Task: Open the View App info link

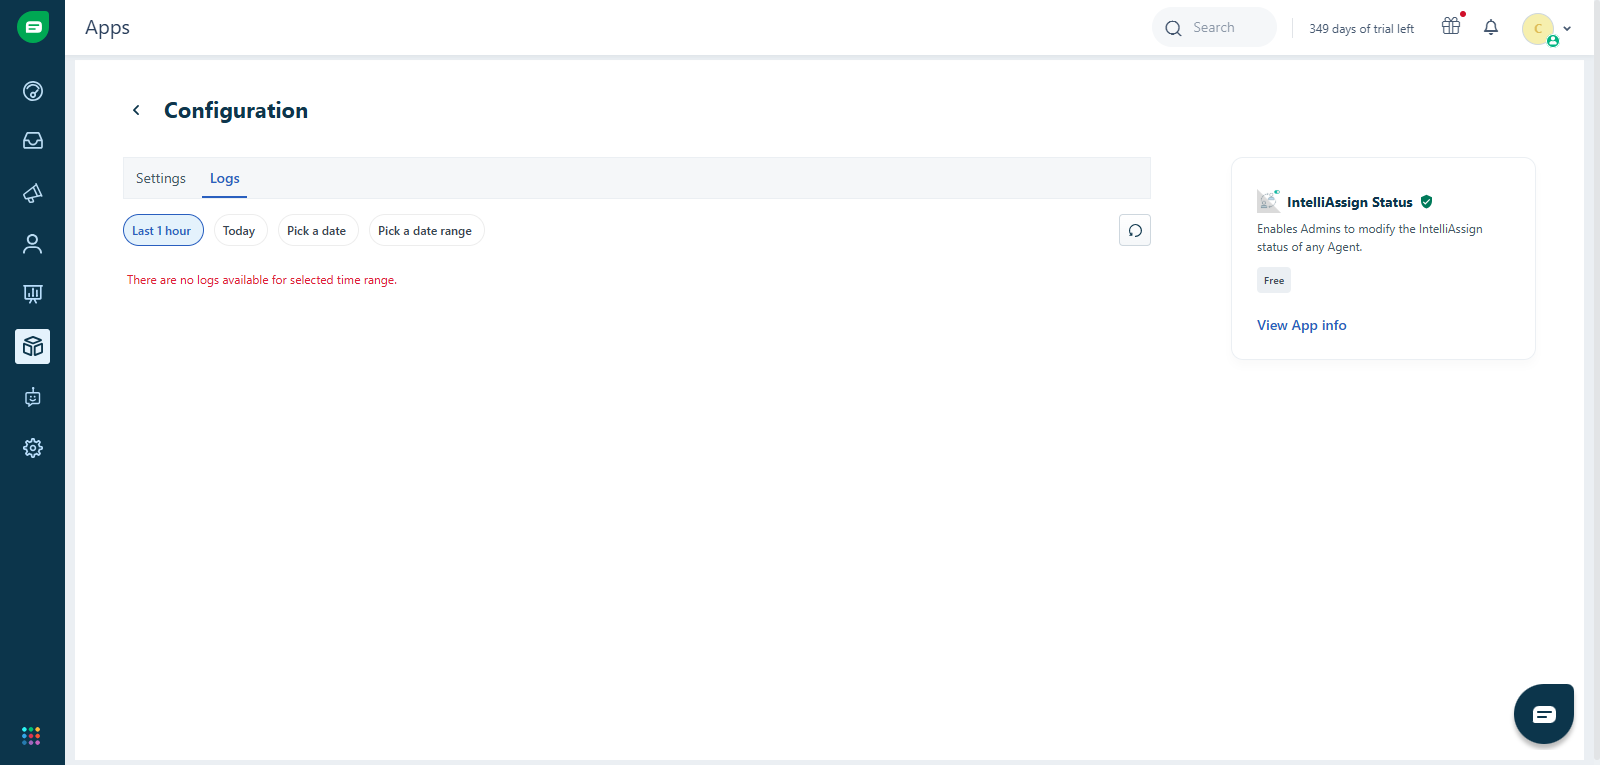Action: [1302, 325]
